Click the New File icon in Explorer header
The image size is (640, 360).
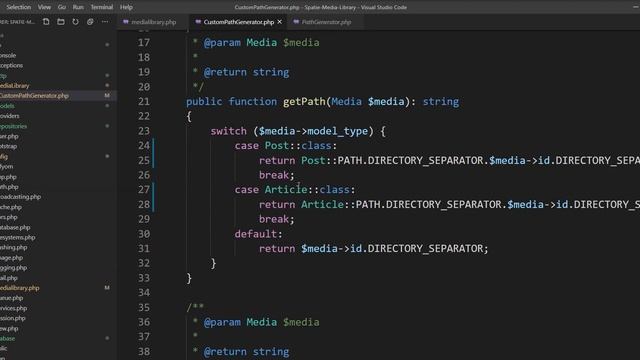46,22
